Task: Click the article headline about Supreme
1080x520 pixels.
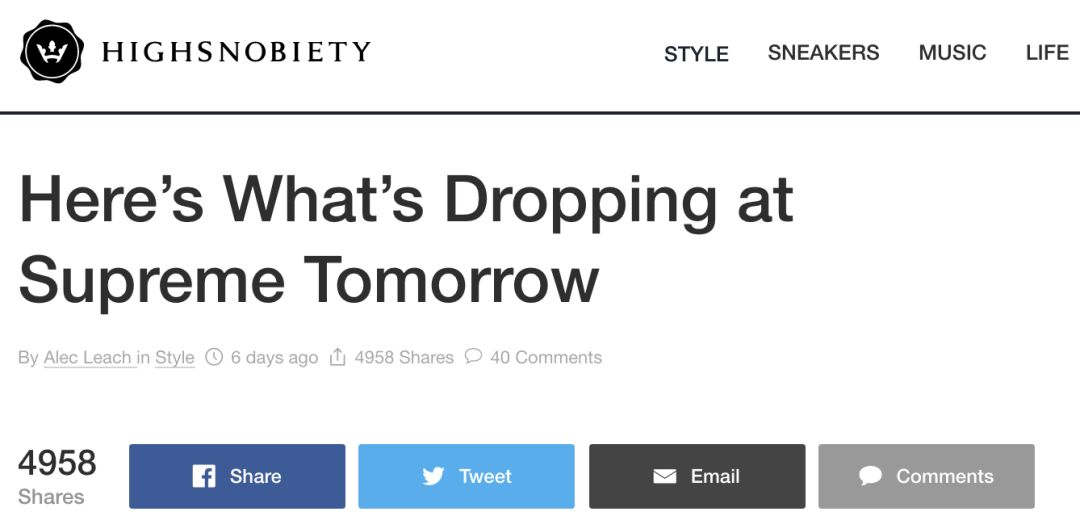Action: coord(405,239)
